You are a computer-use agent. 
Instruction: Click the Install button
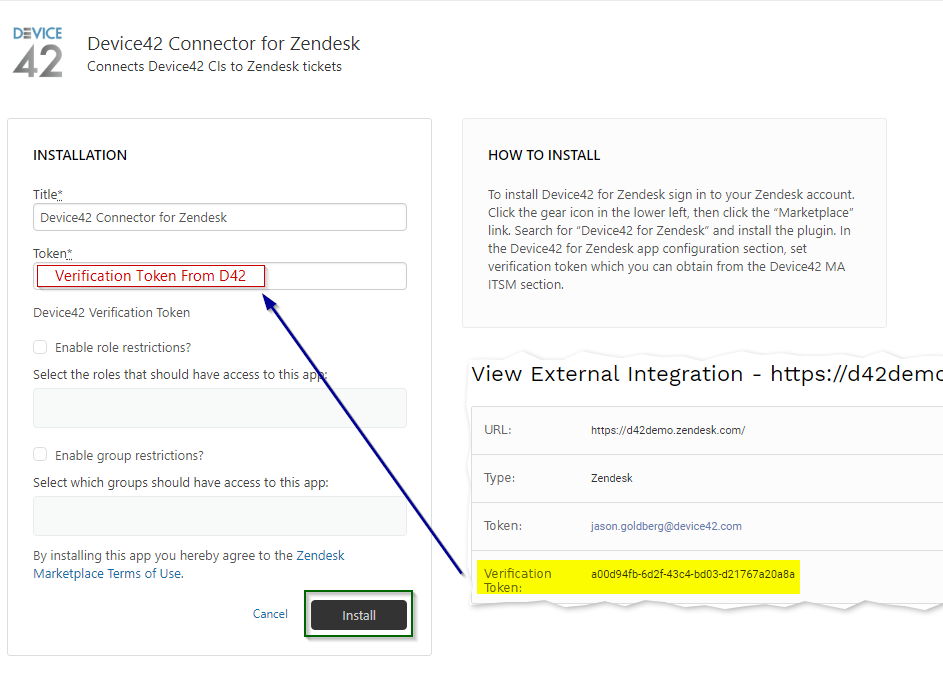click(358, 615)
